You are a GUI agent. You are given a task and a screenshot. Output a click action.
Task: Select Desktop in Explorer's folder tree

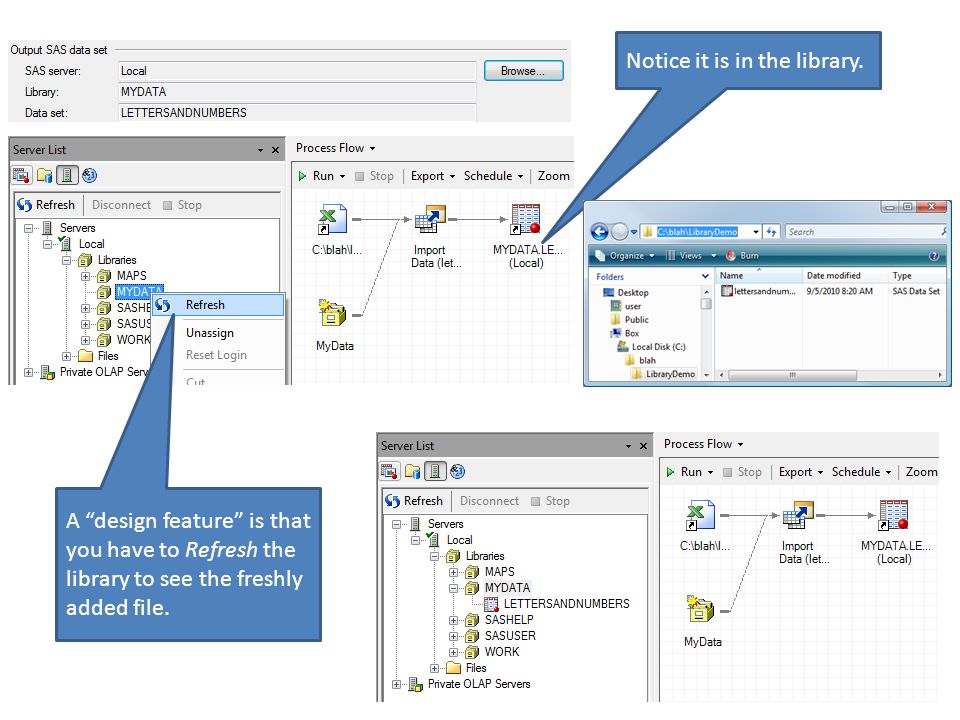[626, 293]
